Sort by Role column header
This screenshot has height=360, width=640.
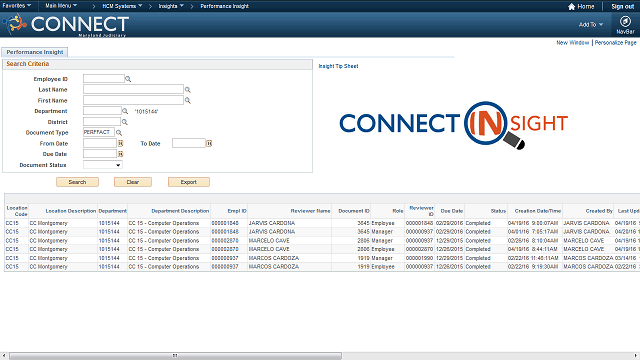coord(398,211)
